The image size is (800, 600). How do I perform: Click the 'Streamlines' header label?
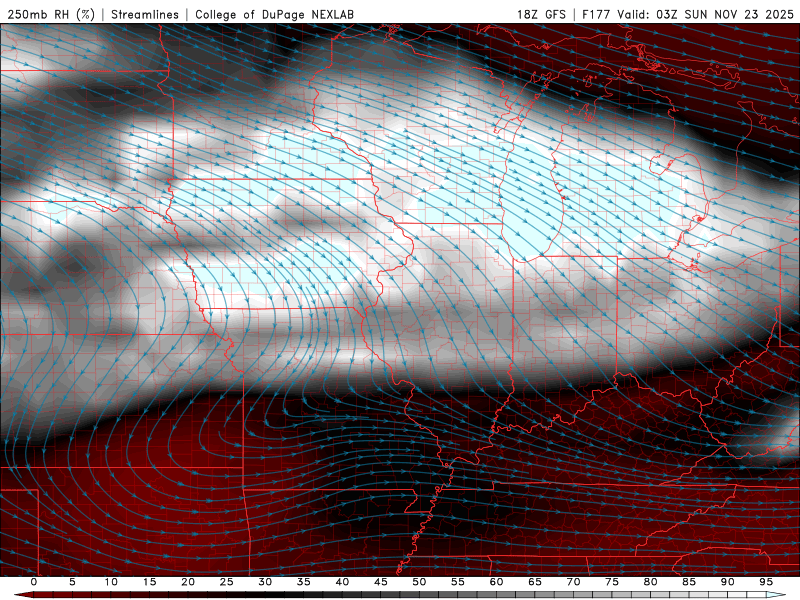145,14
